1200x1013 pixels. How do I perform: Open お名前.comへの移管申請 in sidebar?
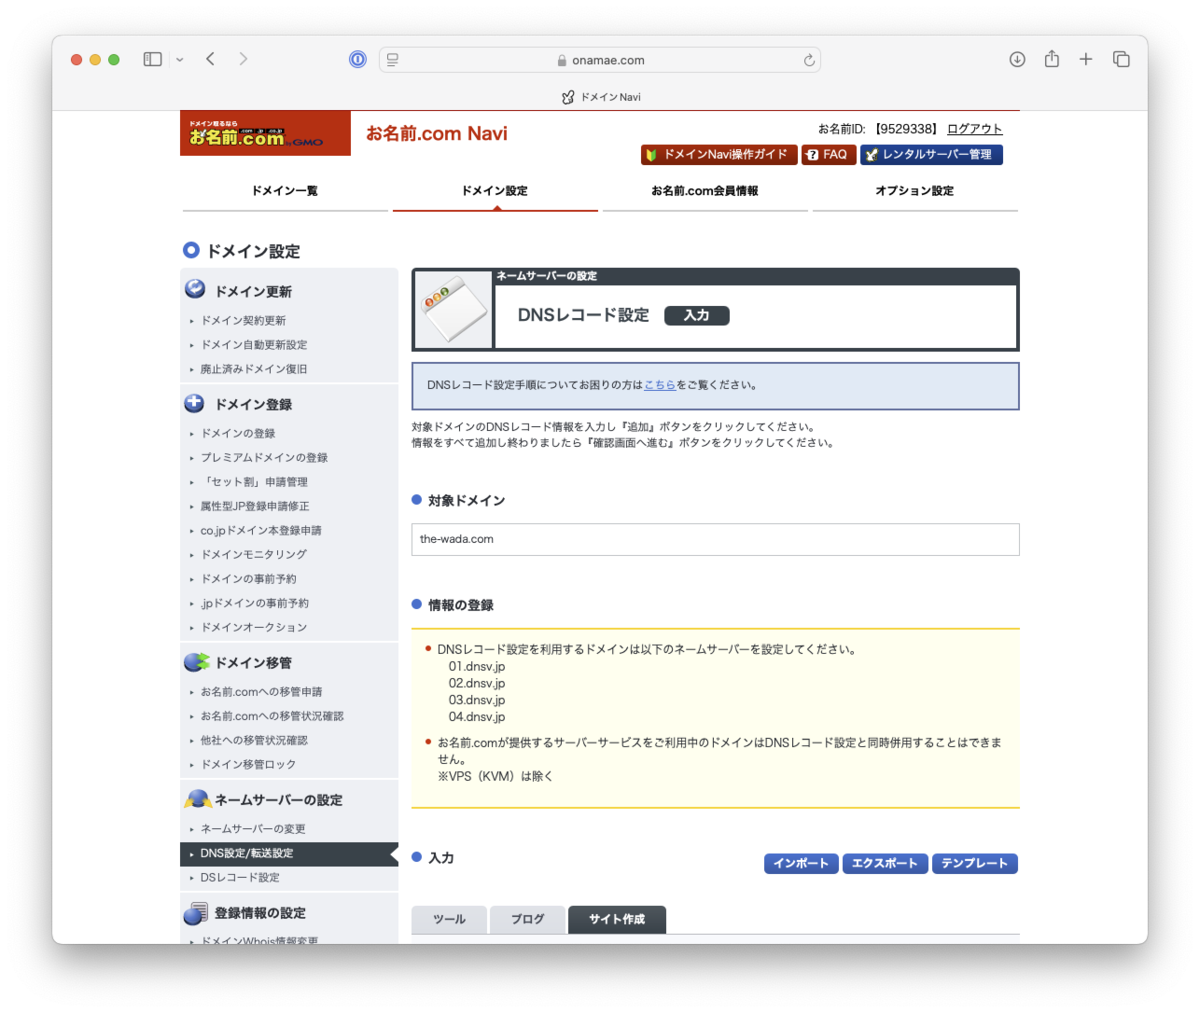261,692
